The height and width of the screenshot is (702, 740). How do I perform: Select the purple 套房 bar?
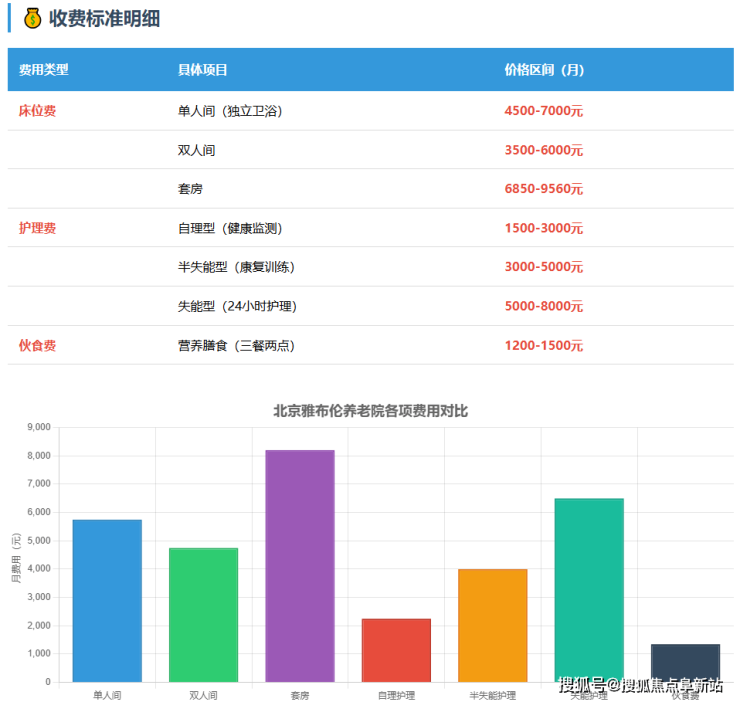tap(300, 565)
